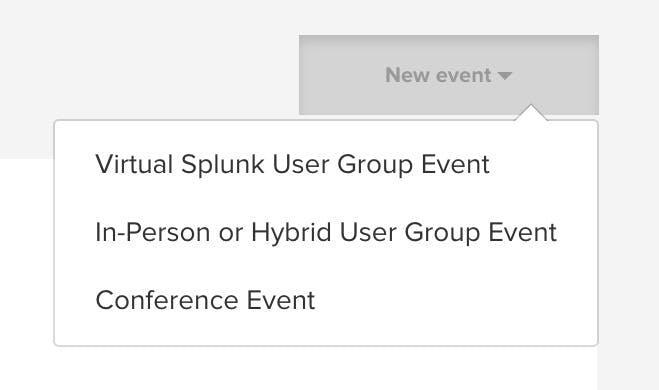Image resolution: width=659 pixels, height=390 pixels.
Task: Choose In-Person or Hybrid User Group Event
Action: click(326, 232)
